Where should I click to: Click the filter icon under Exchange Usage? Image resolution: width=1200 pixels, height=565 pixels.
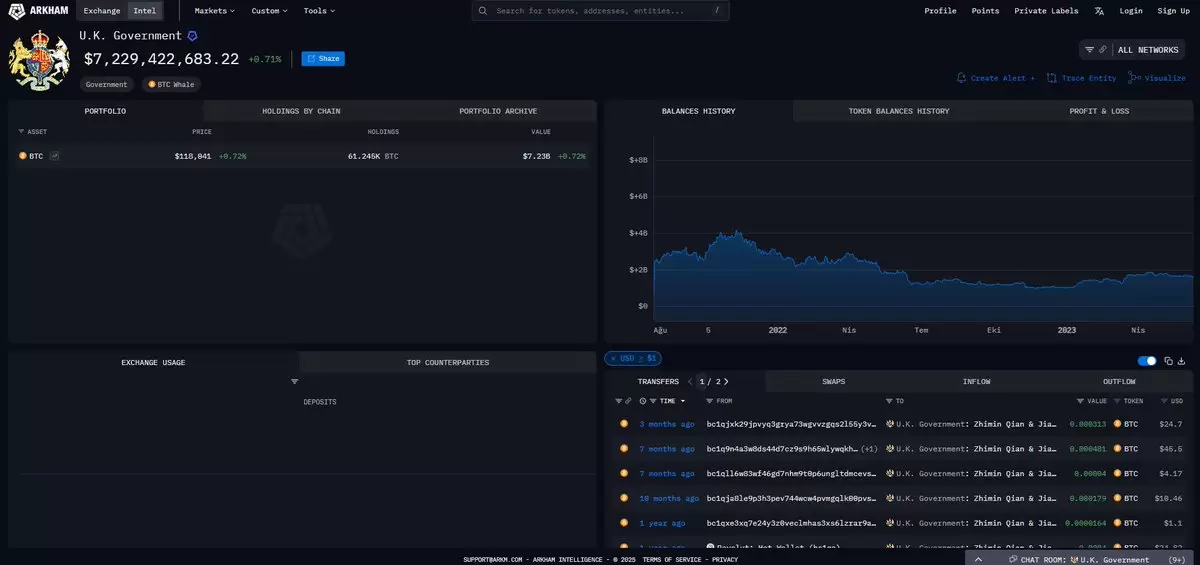(x=295, y=381)
